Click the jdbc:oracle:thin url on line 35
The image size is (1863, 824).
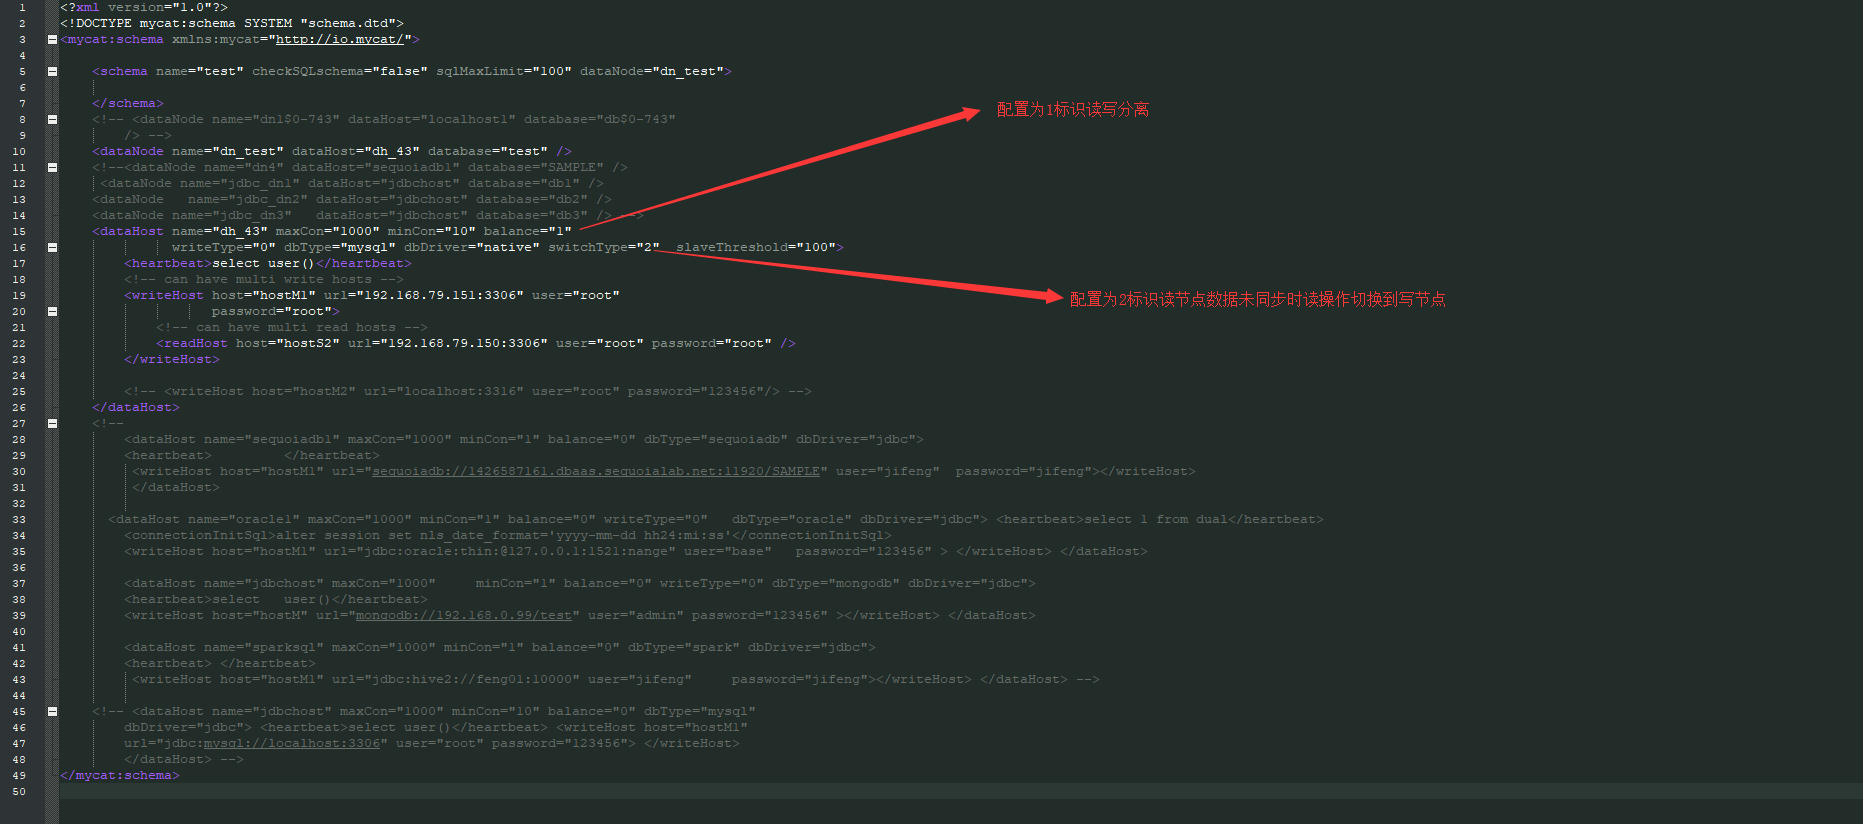pyautogui.click(x=500, y=552)
